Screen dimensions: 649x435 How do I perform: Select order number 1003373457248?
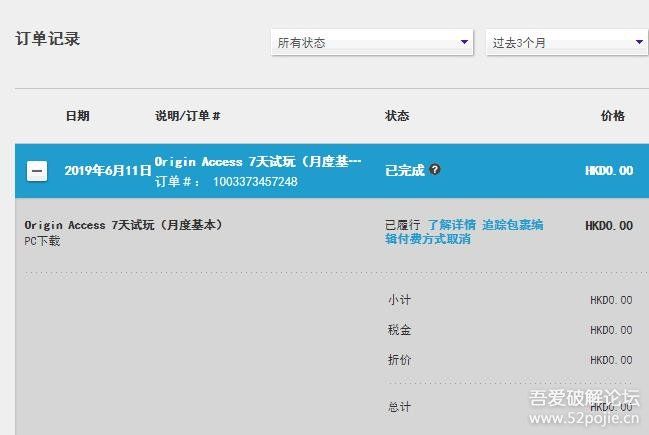coord(255,182)
